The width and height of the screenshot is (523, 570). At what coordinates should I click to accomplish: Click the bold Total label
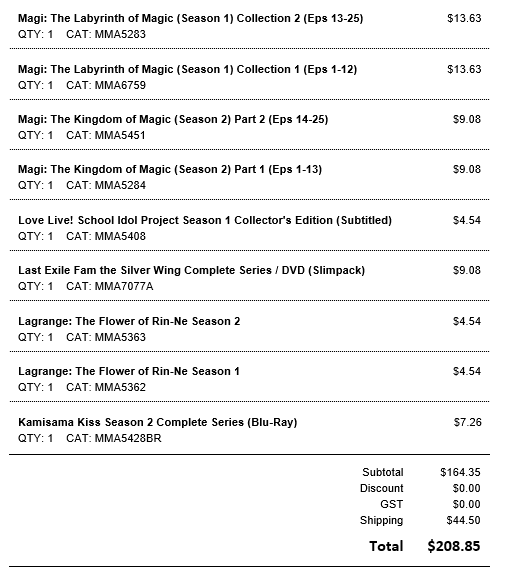[x=386, y=546]
